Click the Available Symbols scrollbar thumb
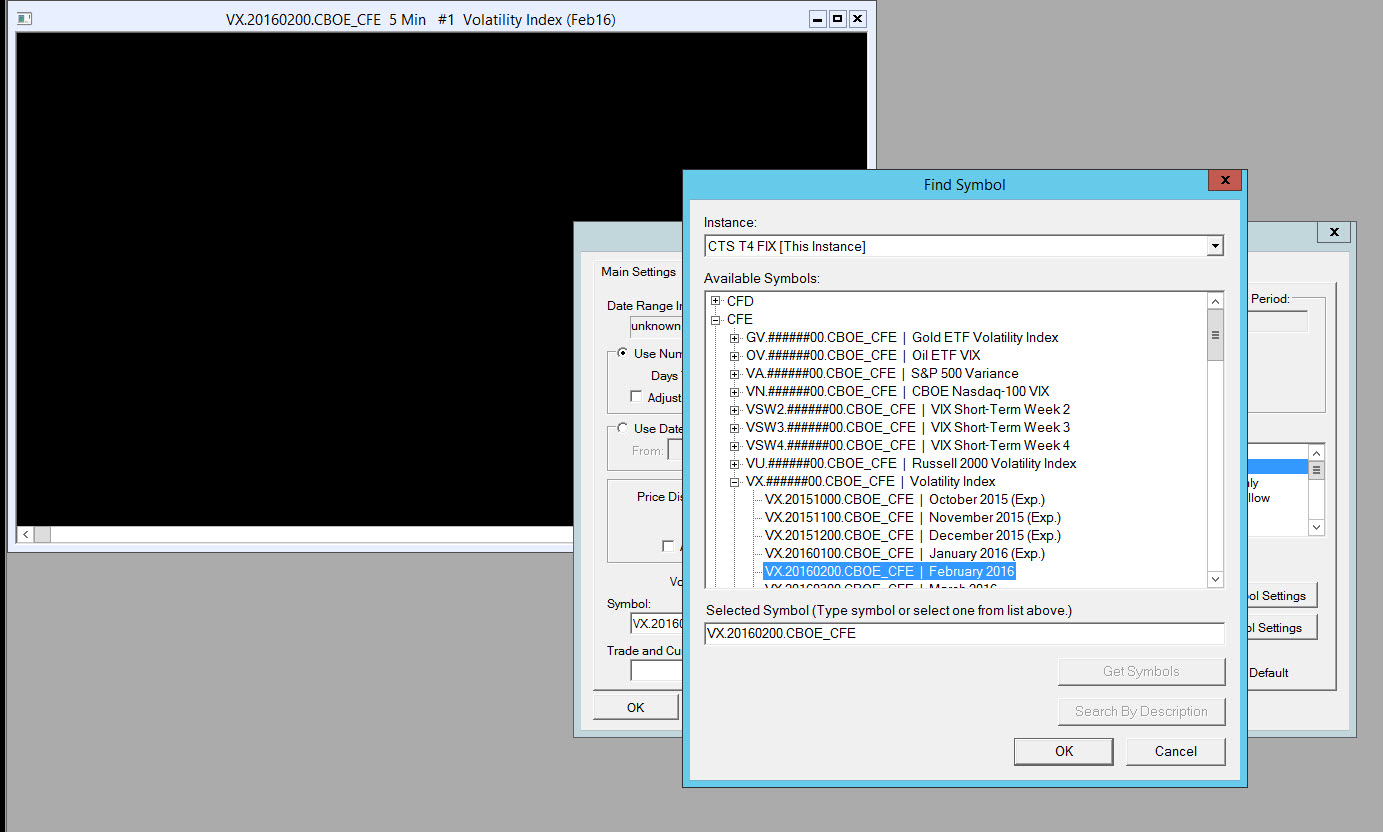The width and height of the screenshot is (1383, 832). [x=1215, y=335]
